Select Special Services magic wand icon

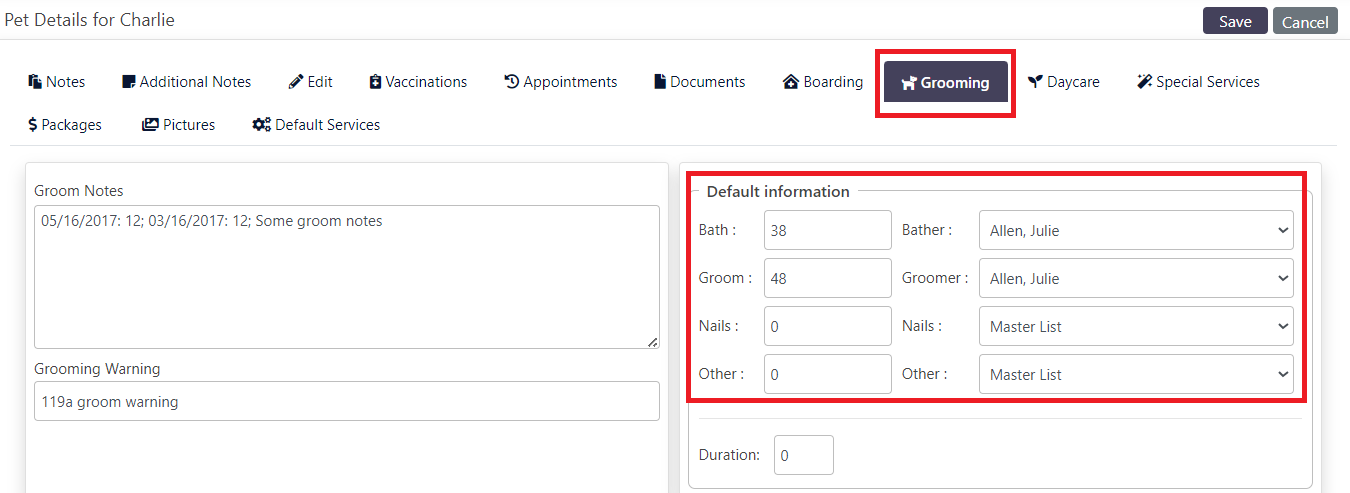click(x=1145, y=82)
